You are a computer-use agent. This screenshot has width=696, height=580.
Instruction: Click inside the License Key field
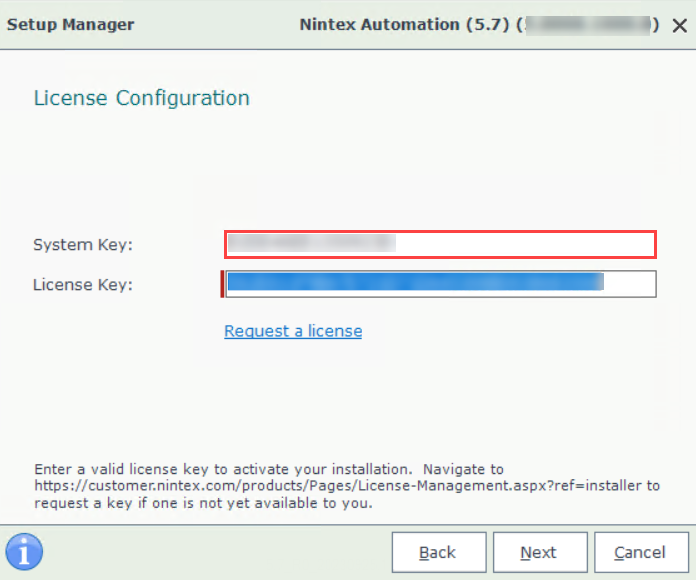coord(630,284)
